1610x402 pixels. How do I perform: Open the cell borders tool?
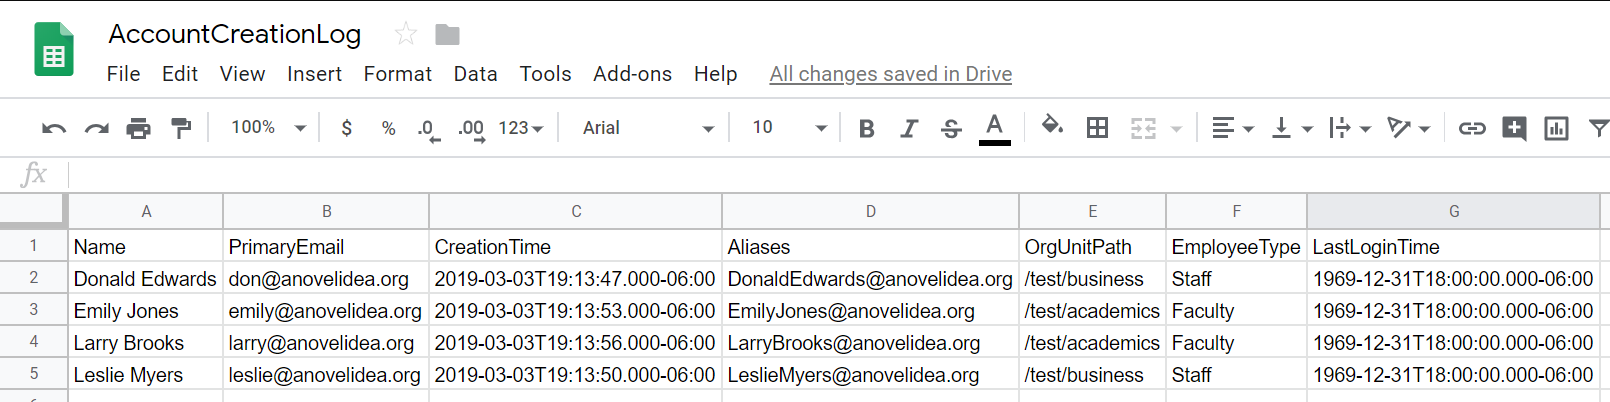pos(1097,128)
